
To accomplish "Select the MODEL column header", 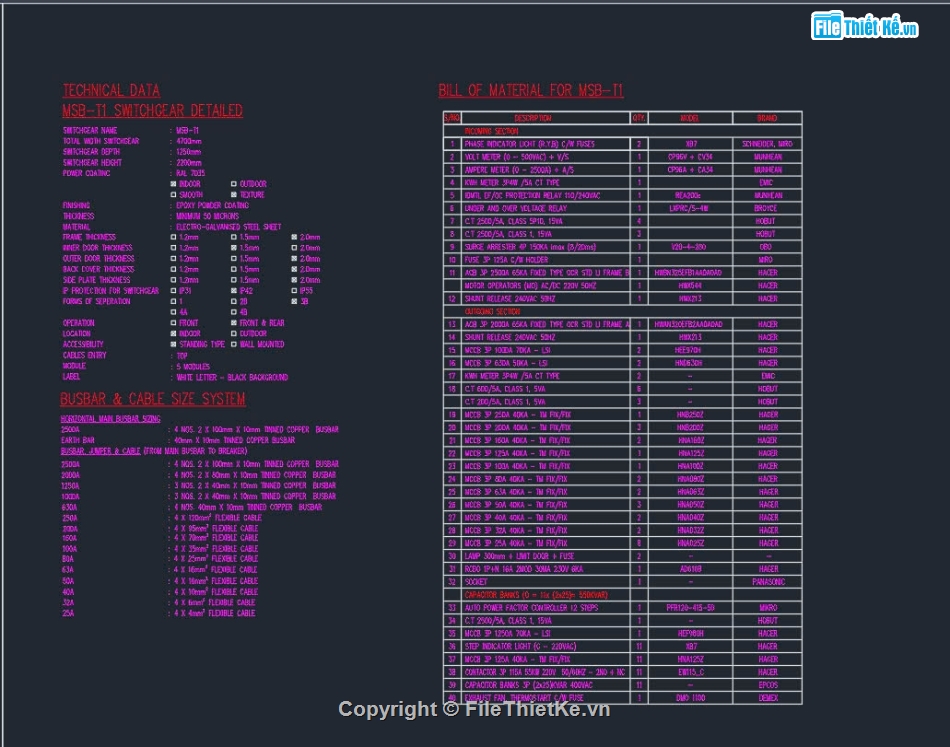I will click(689, 118).
